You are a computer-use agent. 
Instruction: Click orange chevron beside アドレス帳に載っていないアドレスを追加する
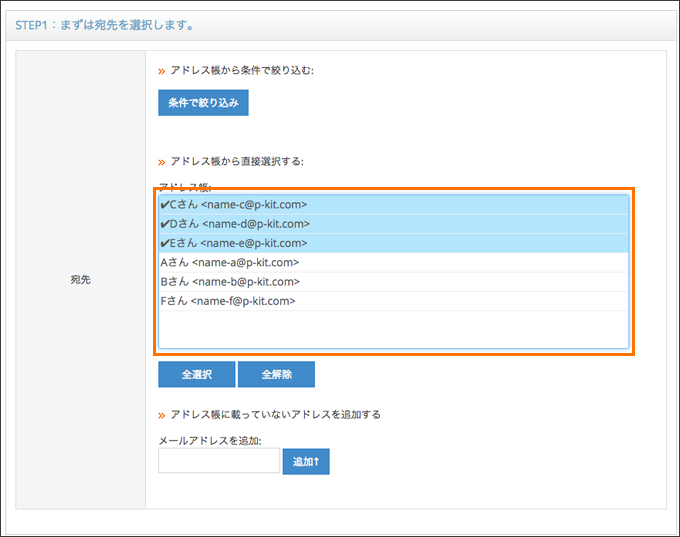tap(162, 416)
